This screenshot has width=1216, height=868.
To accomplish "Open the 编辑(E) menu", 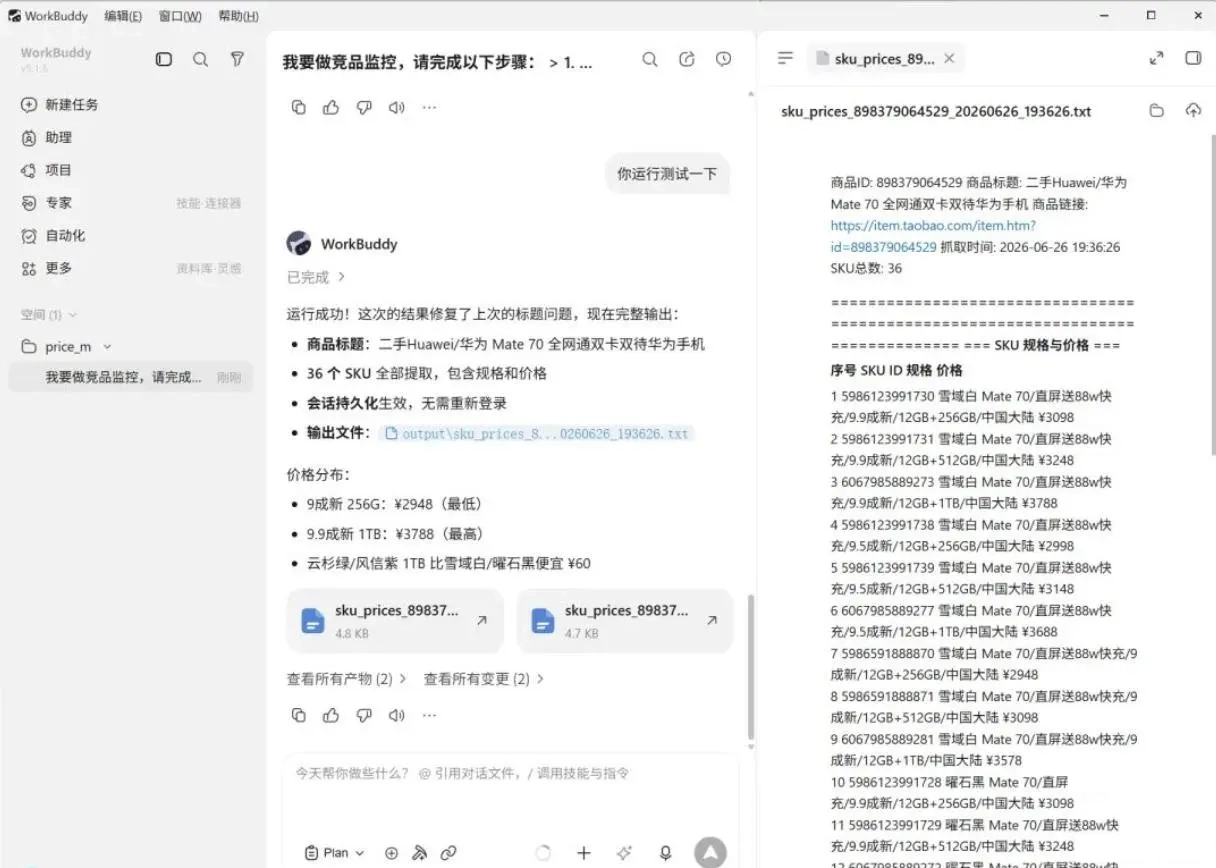I will pos(123,16).
